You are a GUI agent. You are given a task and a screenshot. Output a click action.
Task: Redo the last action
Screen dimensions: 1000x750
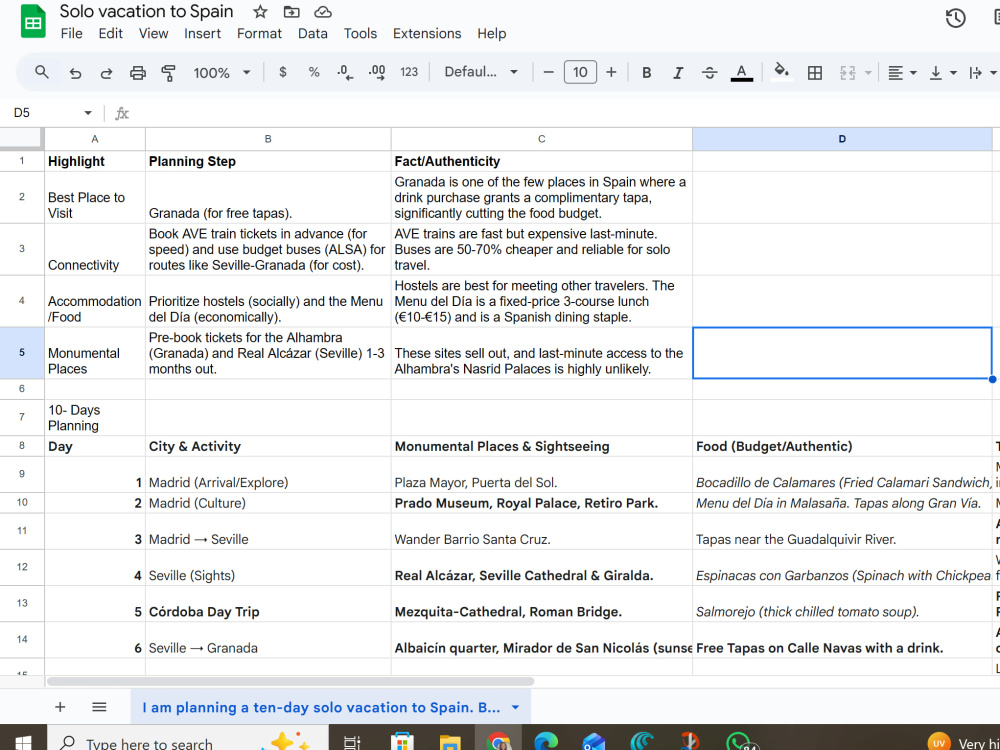pyautogui.click(x=106, y=73)
